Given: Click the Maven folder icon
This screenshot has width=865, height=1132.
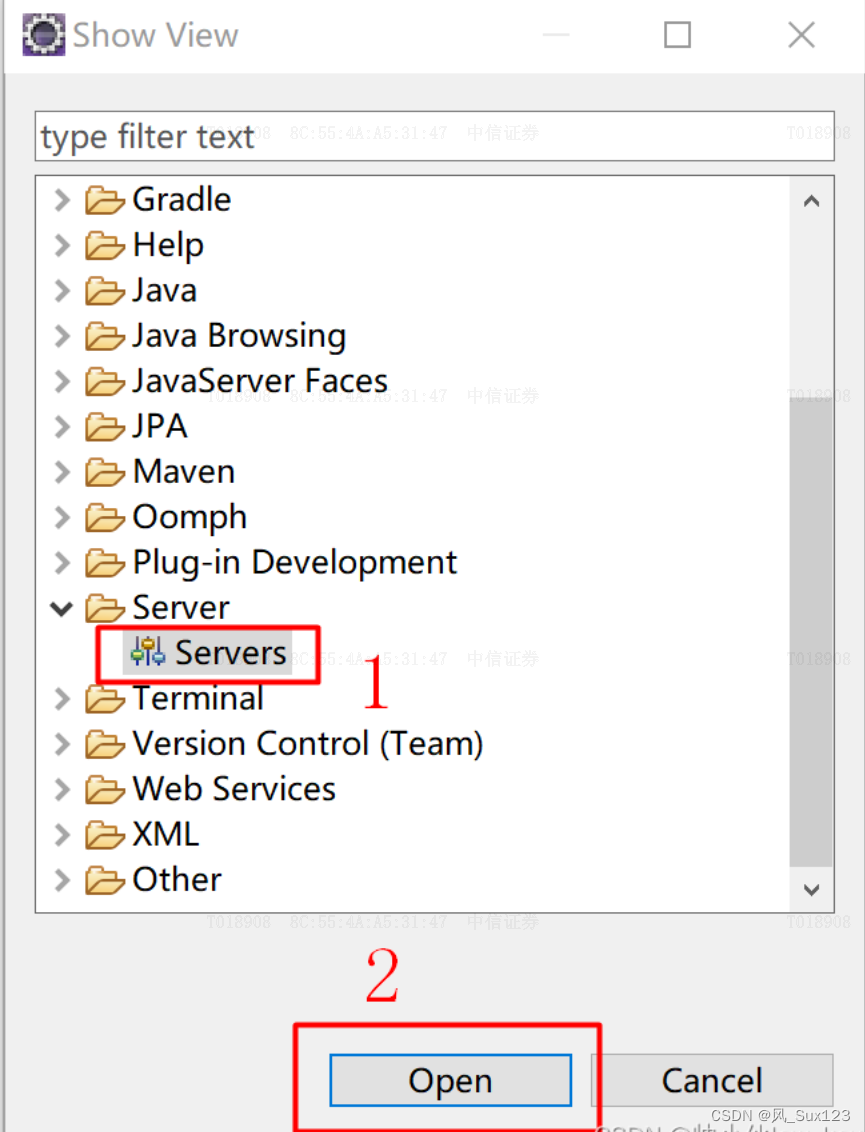Looking at the screenshot, I should tap(105, 472).
